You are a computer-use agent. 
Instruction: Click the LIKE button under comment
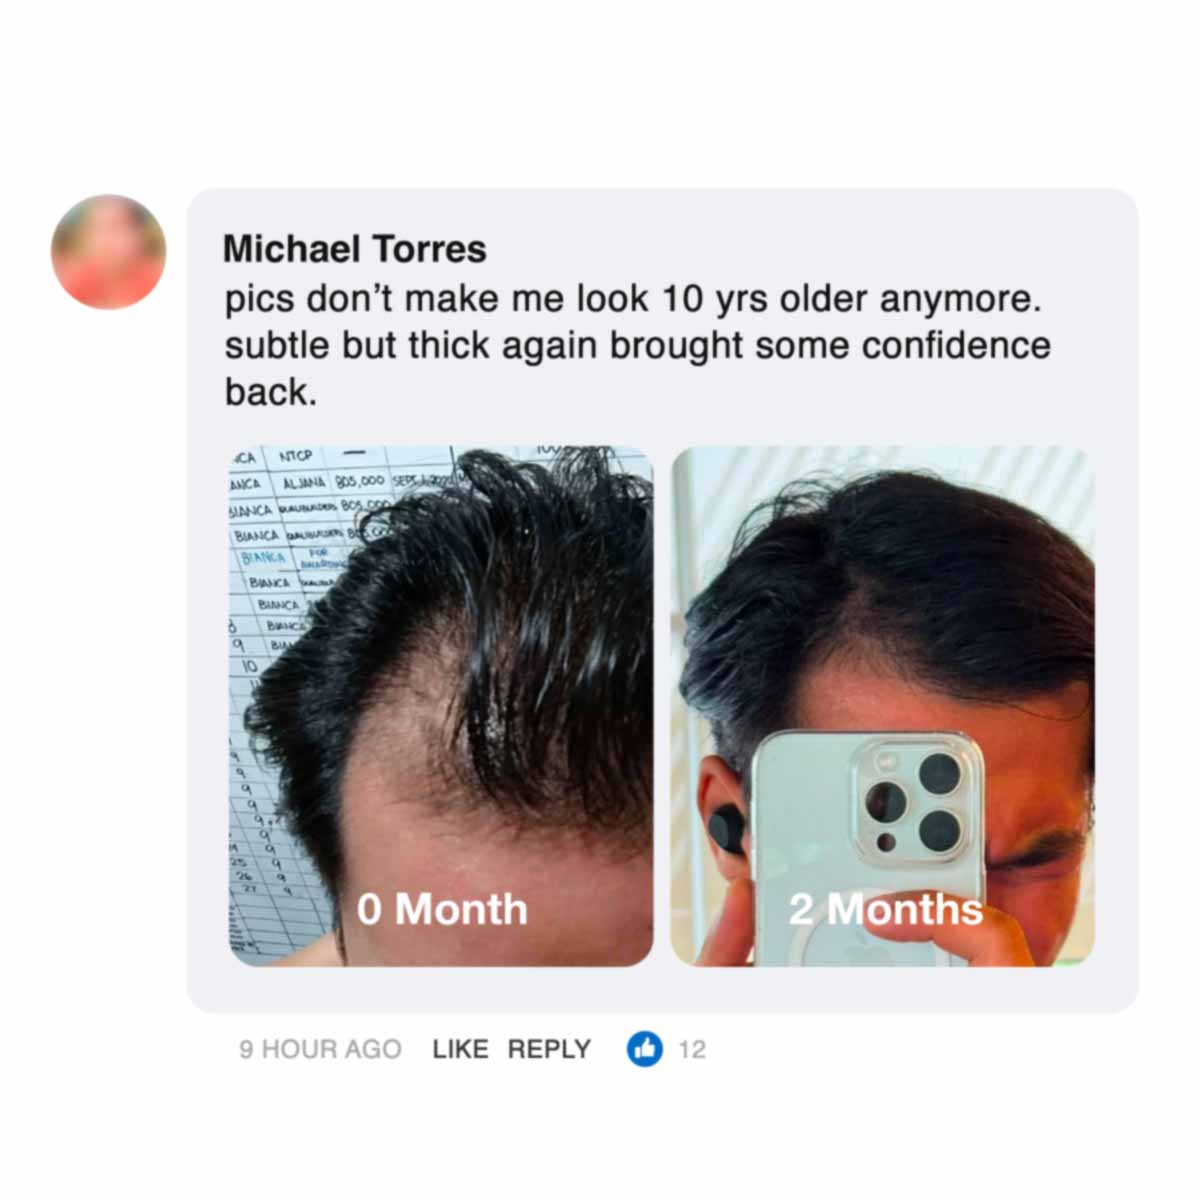pos(460,1049)
